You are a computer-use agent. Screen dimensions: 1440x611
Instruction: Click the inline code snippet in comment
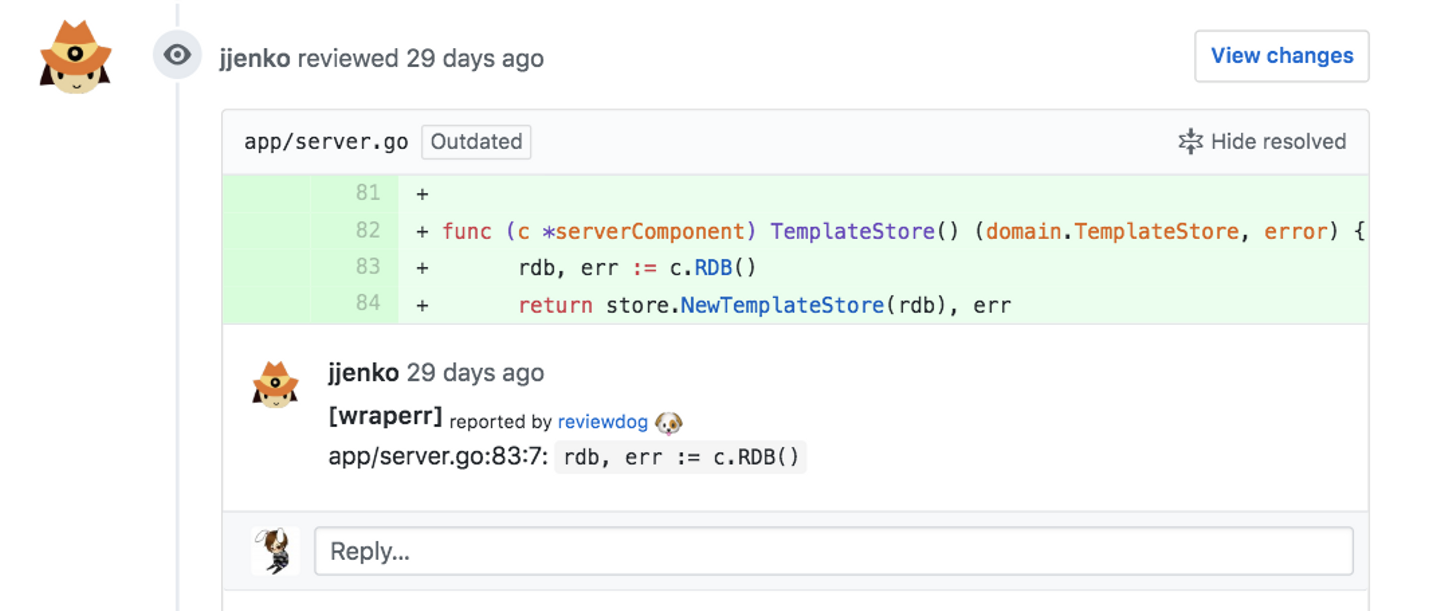point(681,458)
